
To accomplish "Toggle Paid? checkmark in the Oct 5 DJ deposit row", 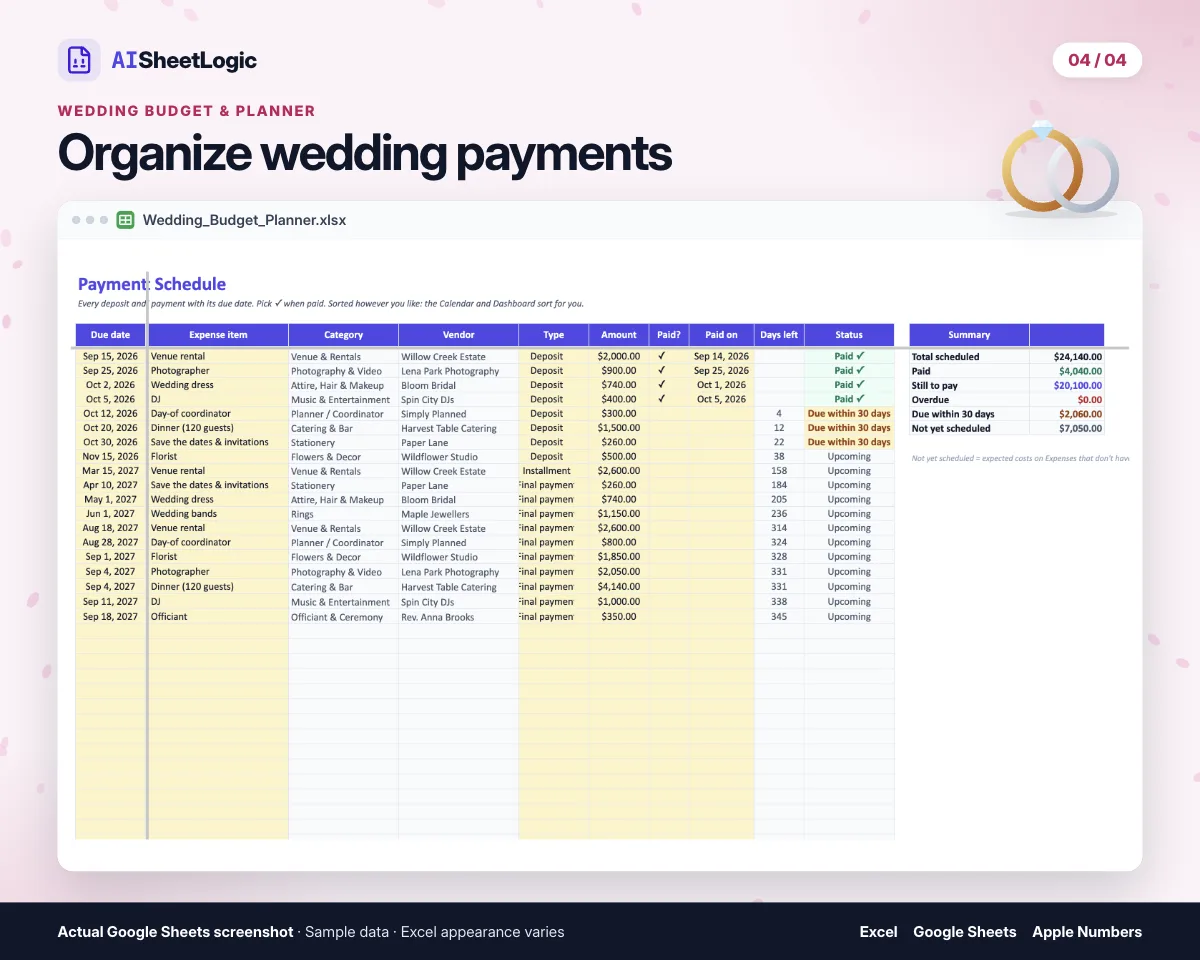I will [x=661, y=399].
